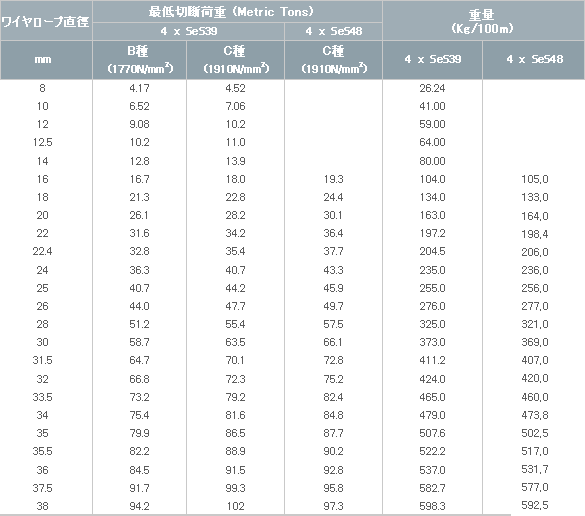Click the 重量 (Kg/100m) header cell

point(484,21)
